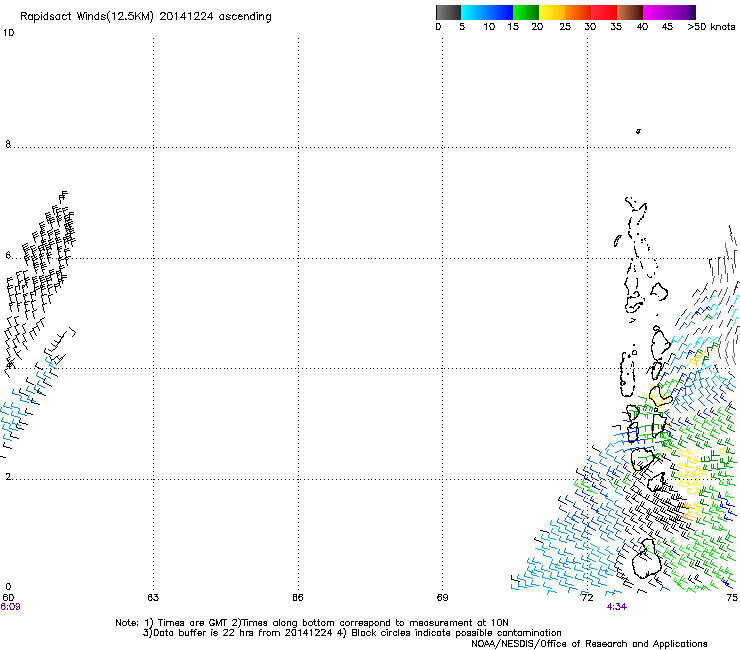Click the longitude "66" axis label

(297, 598)
